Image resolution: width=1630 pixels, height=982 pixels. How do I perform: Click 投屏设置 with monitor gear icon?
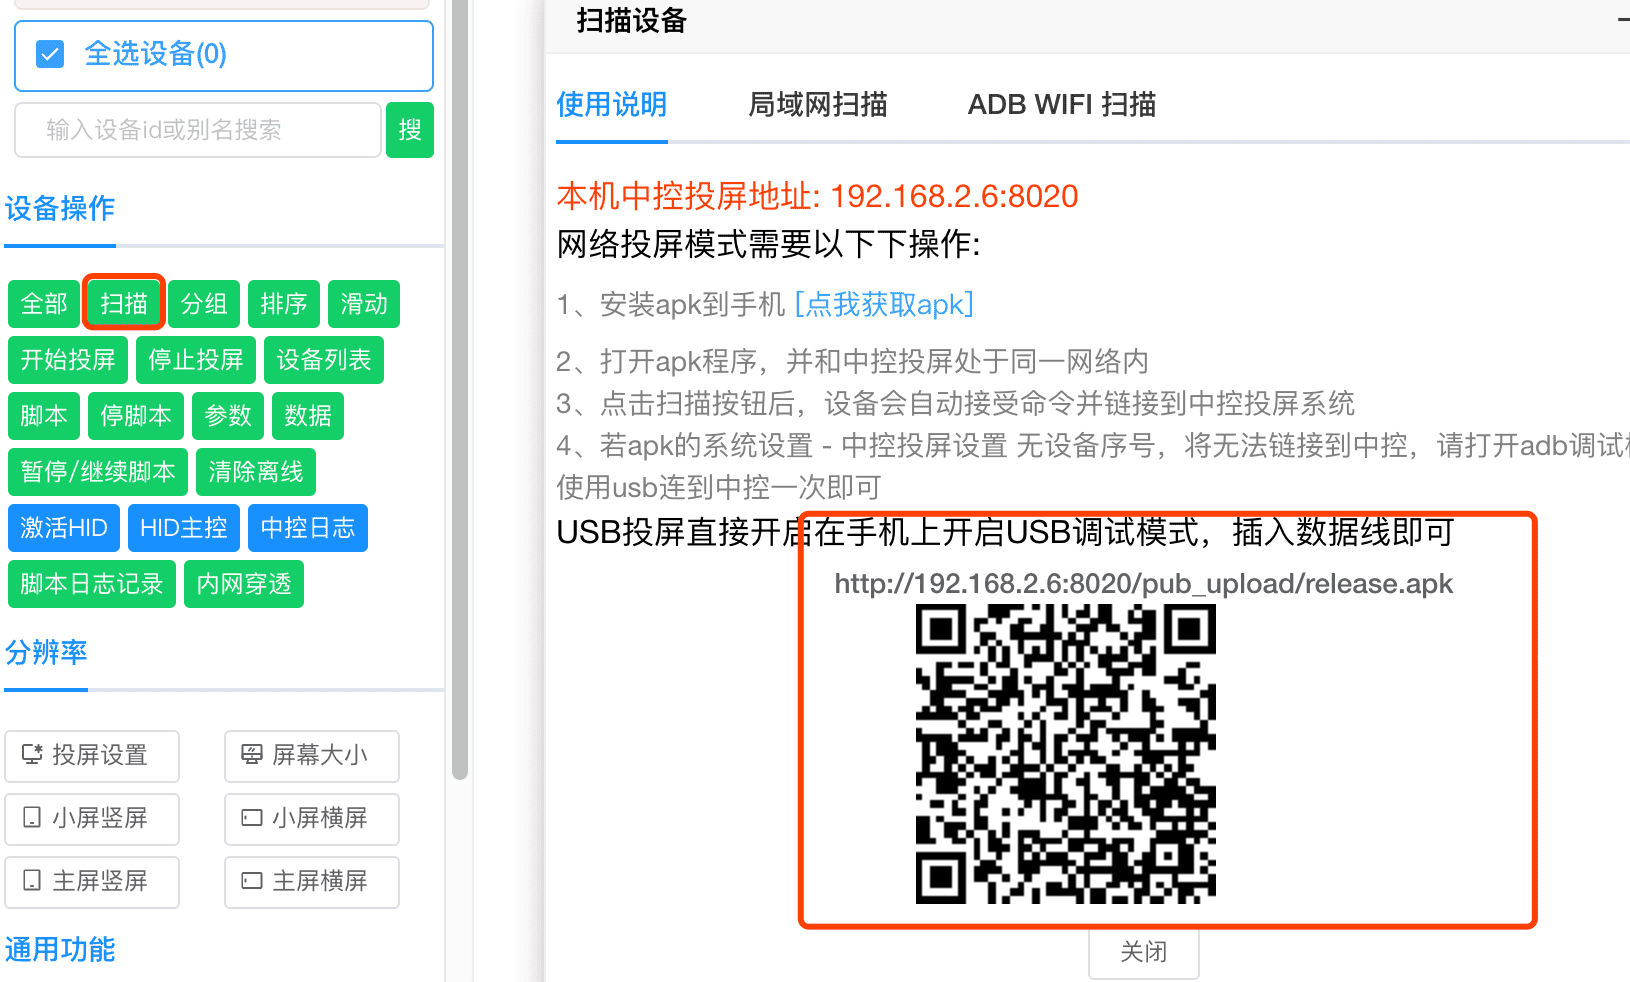(92, 756)
